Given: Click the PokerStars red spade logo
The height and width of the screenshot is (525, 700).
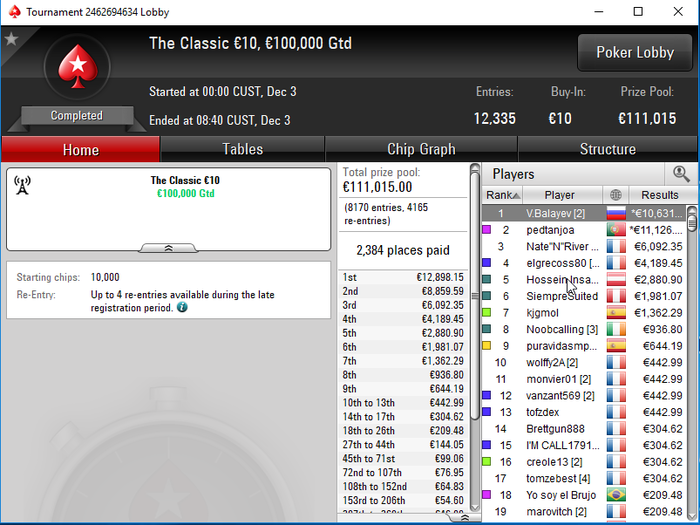Looking at the screenshot, I should [x=78, y=66].
